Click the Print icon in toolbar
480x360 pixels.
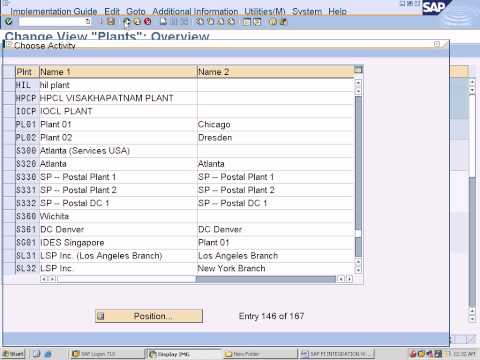click(163, 22)
